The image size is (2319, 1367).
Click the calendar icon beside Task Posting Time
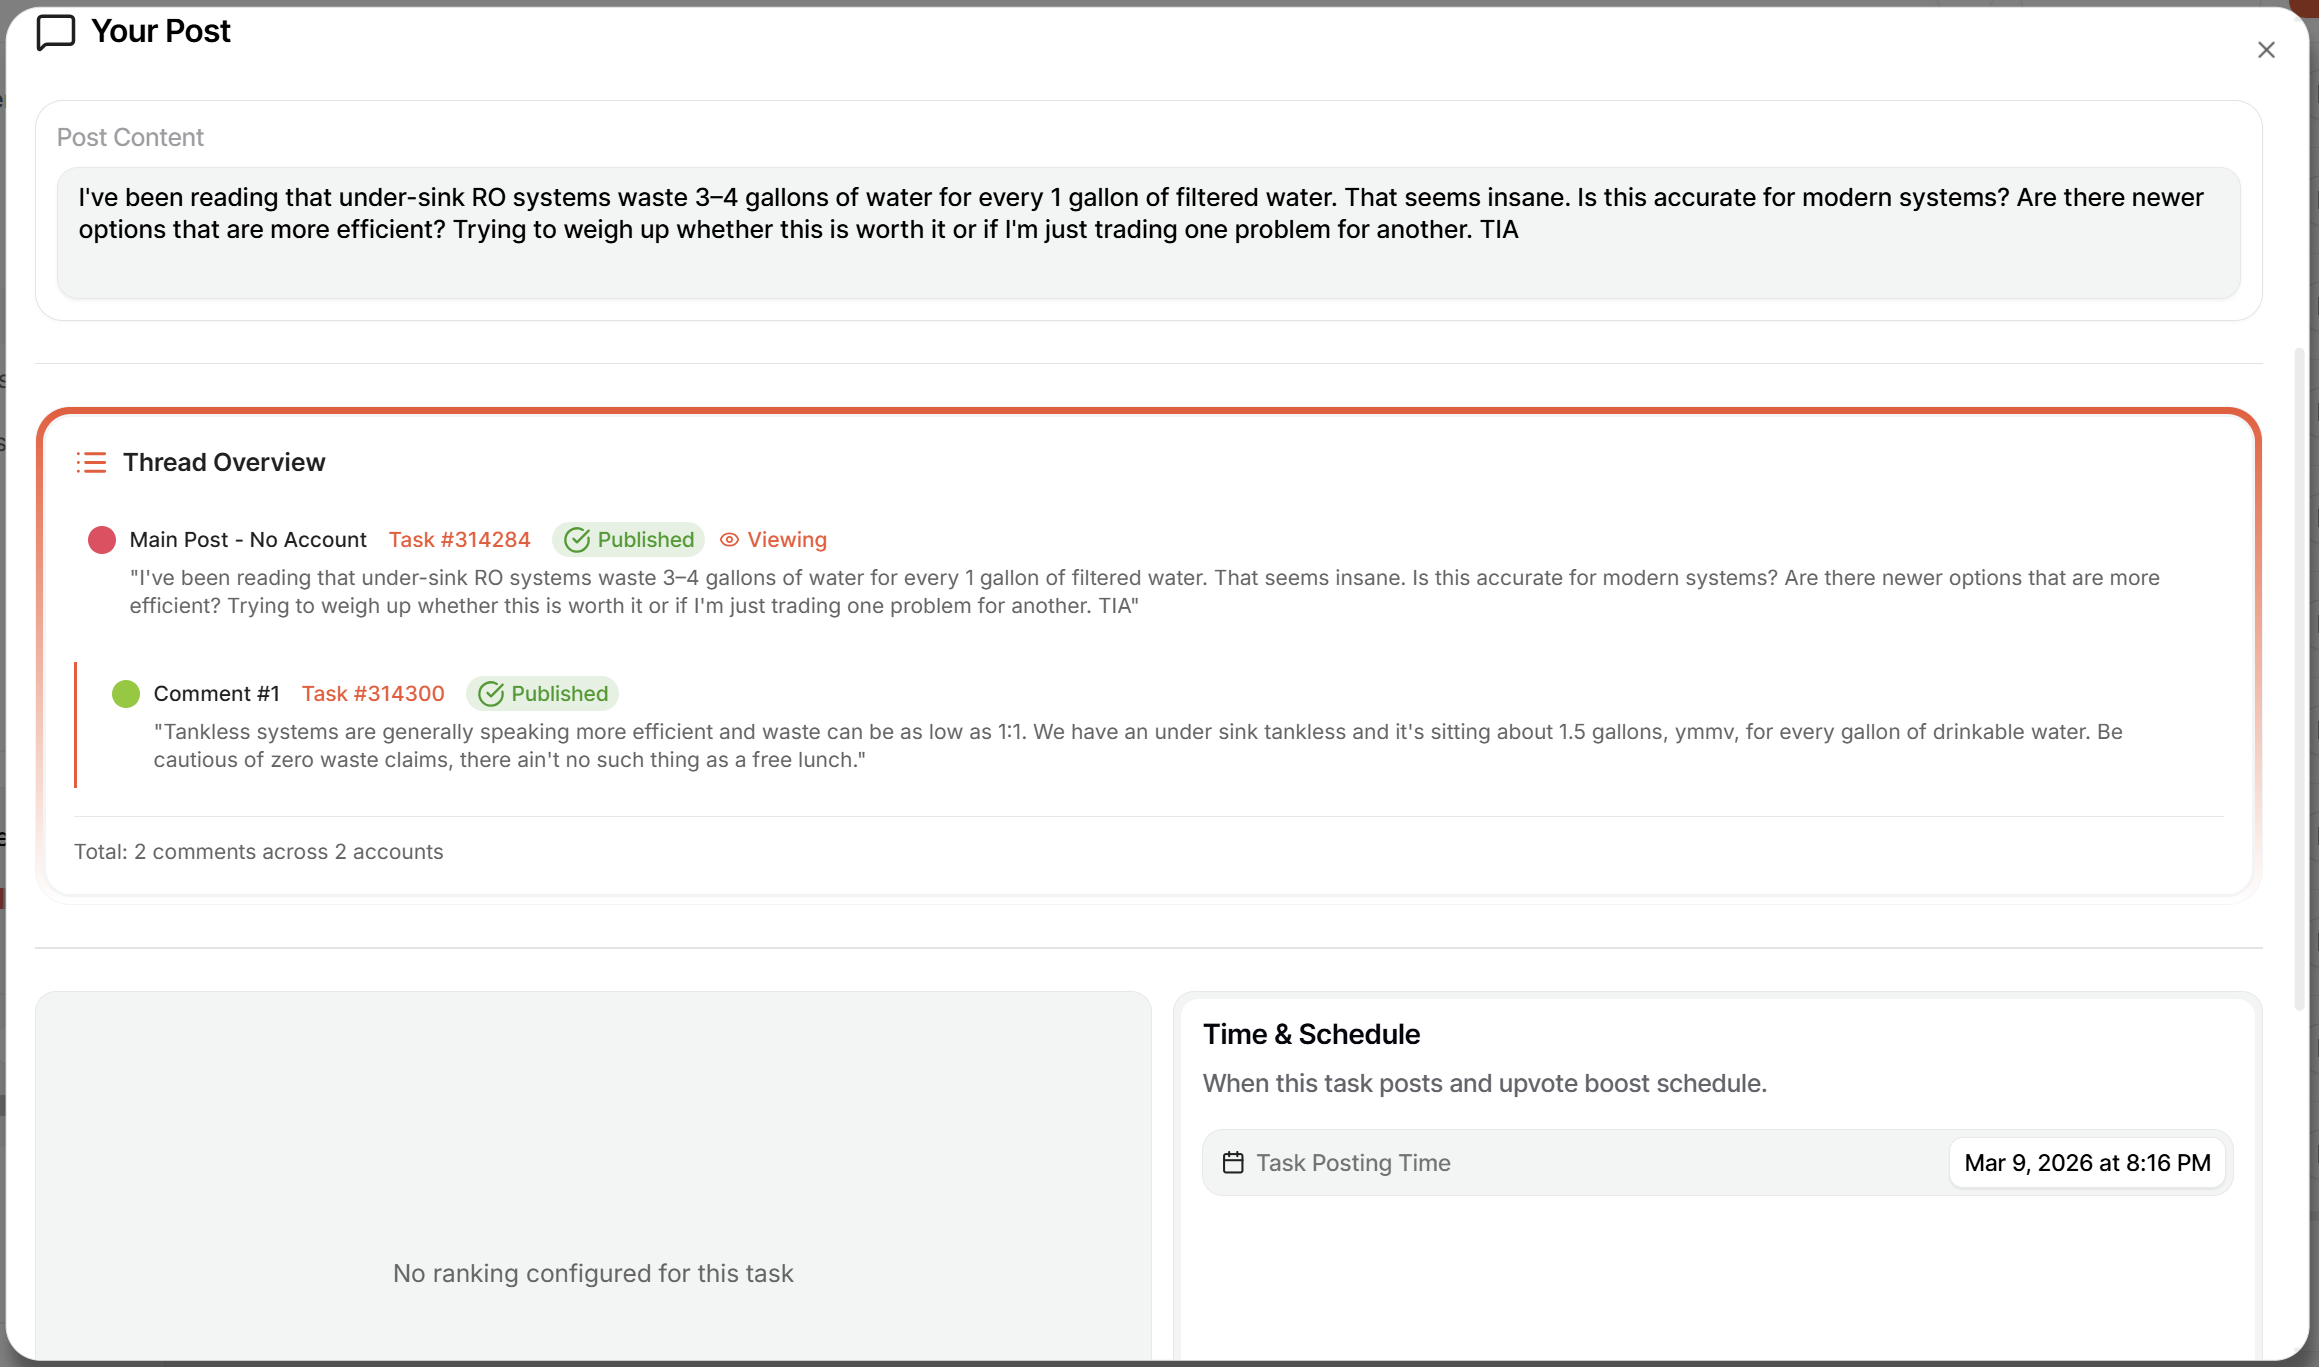point(1233,1163)
